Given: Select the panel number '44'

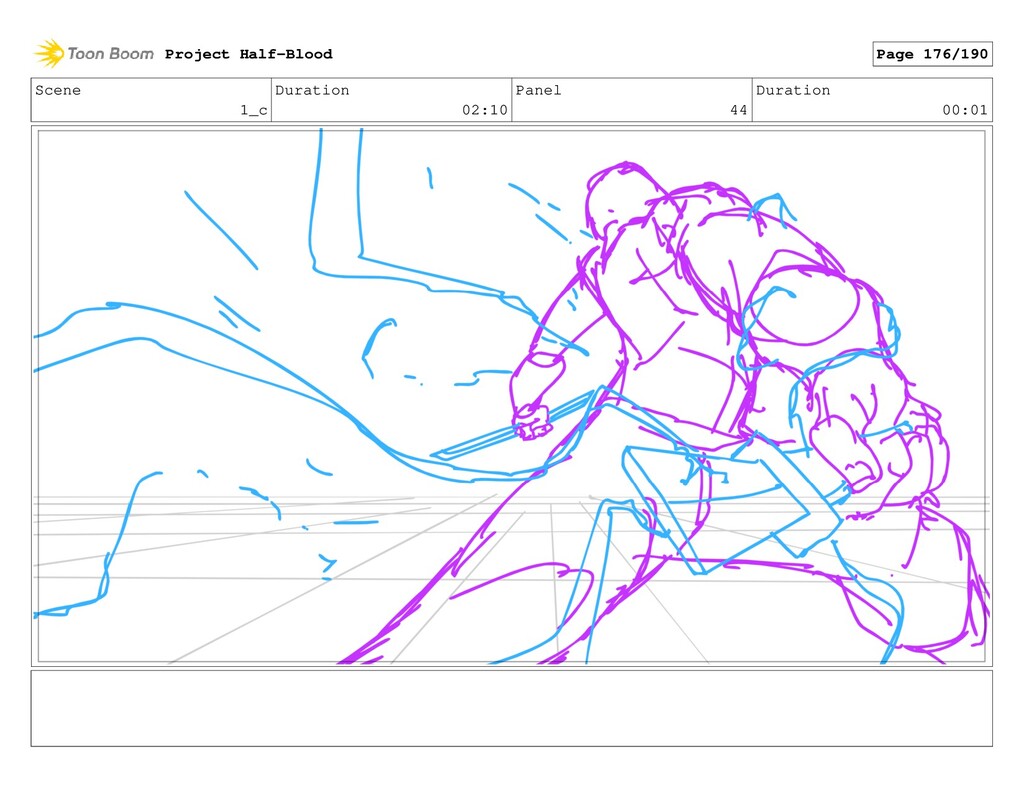Looking at the screenshot, I should coord(739,110).
